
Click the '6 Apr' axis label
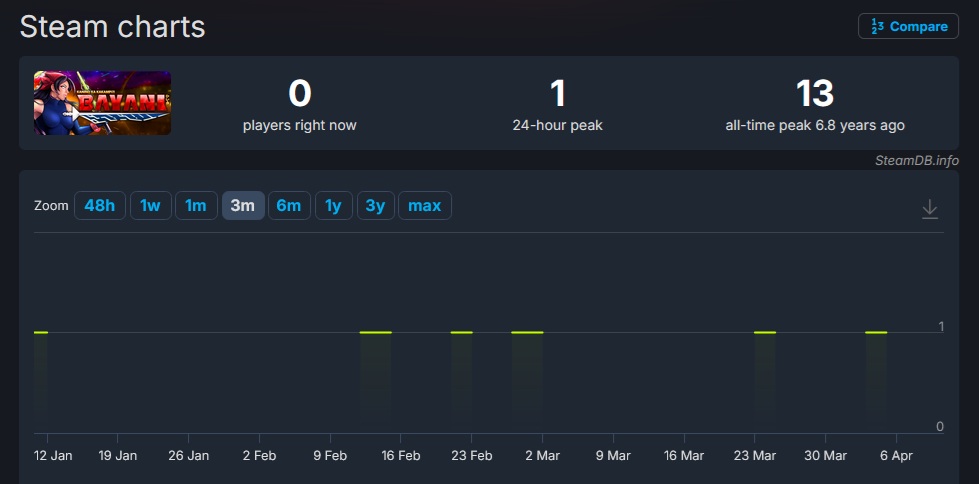coord(897,455)
